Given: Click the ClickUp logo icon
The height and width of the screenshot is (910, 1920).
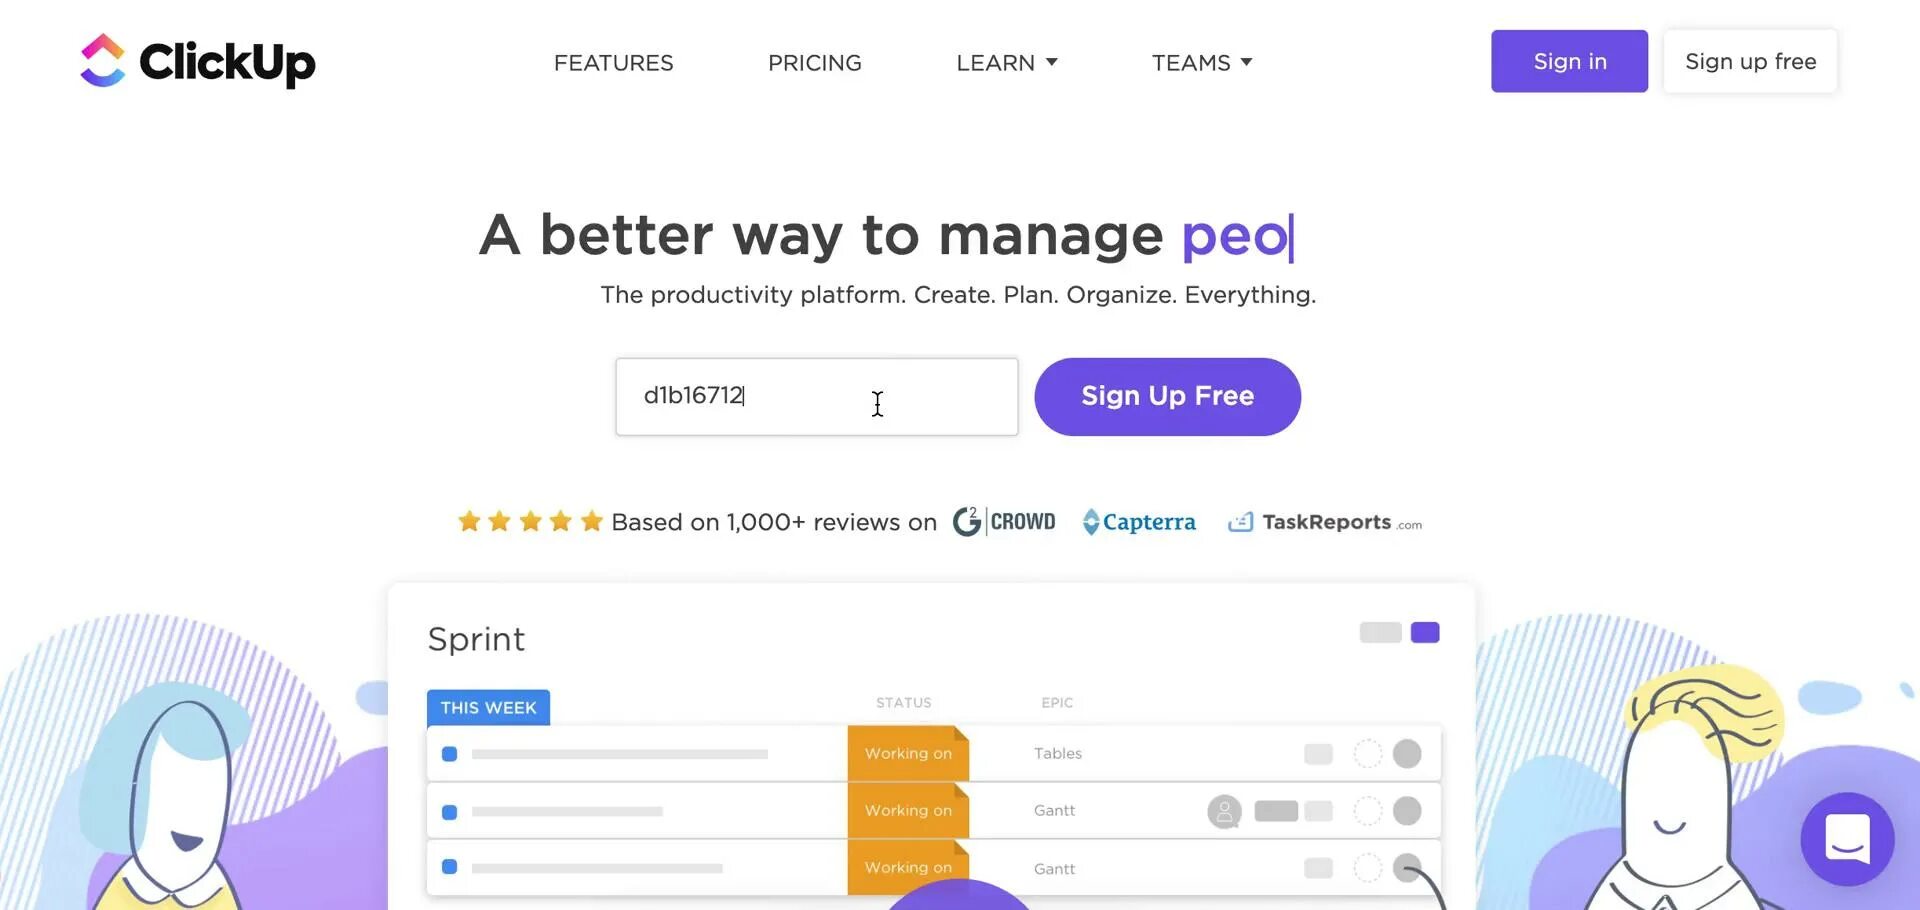Looking at the screenshot, I should coord(102,61).
